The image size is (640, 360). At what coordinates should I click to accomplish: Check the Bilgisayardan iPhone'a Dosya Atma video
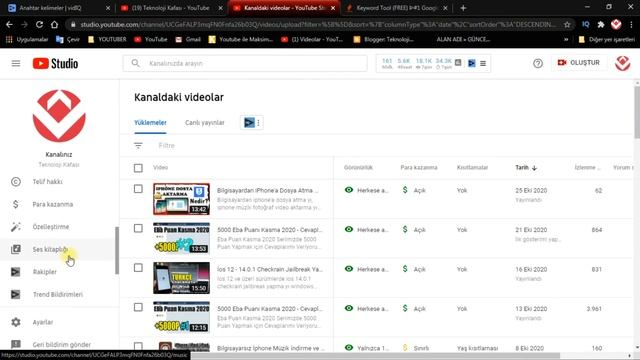[x=138, y=189]
